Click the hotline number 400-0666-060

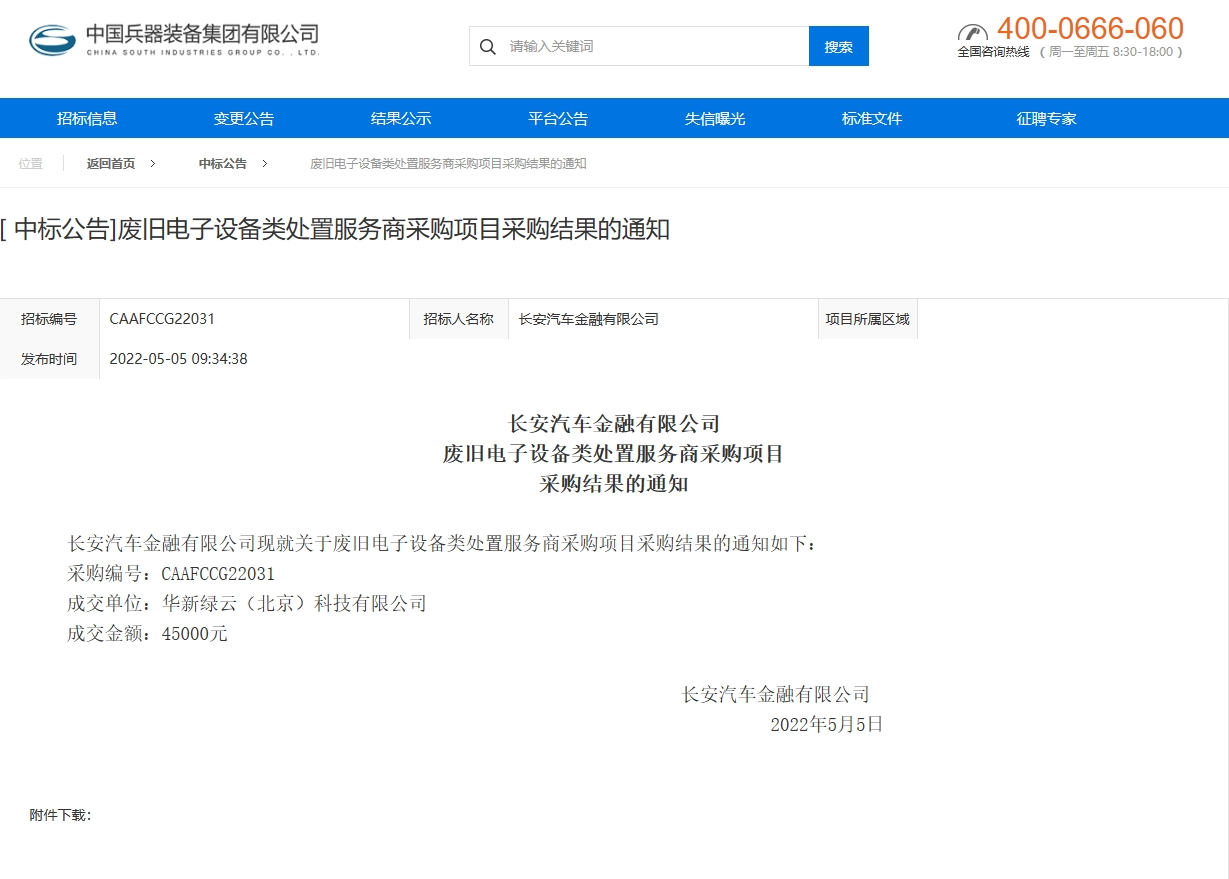(1090, 28)
